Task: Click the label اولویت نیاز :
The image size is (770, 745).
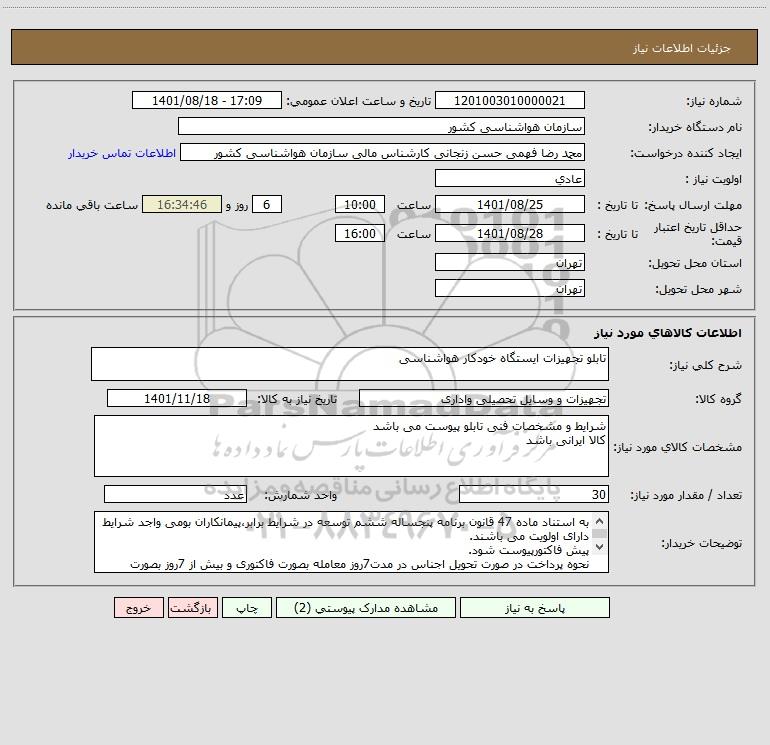Action: (x=714, y=180)
